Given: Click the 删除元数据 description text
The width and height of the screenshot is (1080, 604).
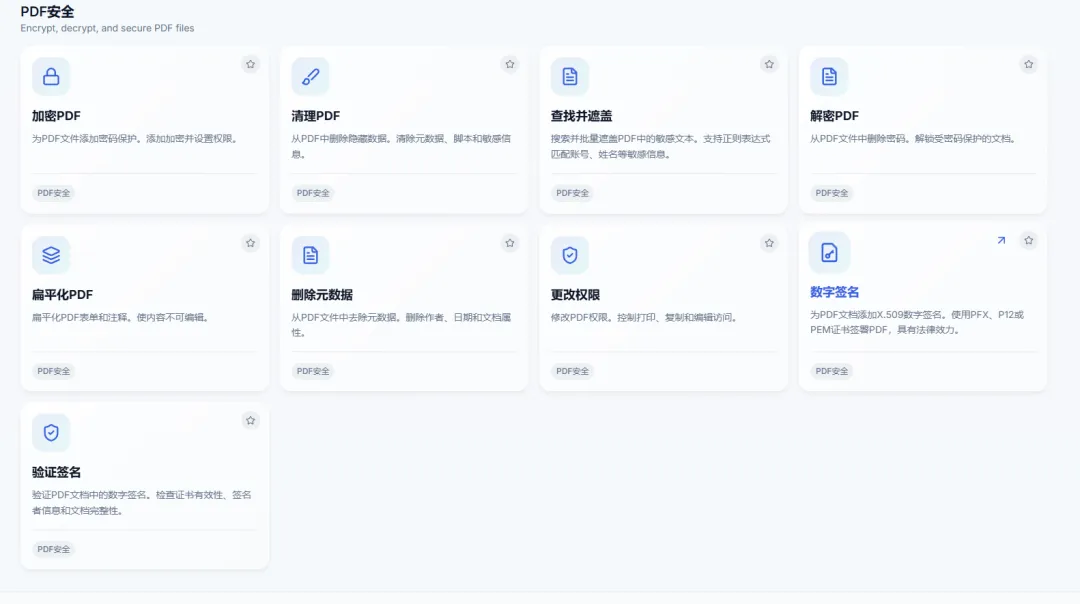Looking at the screenshot, I should tap(401, 325).
